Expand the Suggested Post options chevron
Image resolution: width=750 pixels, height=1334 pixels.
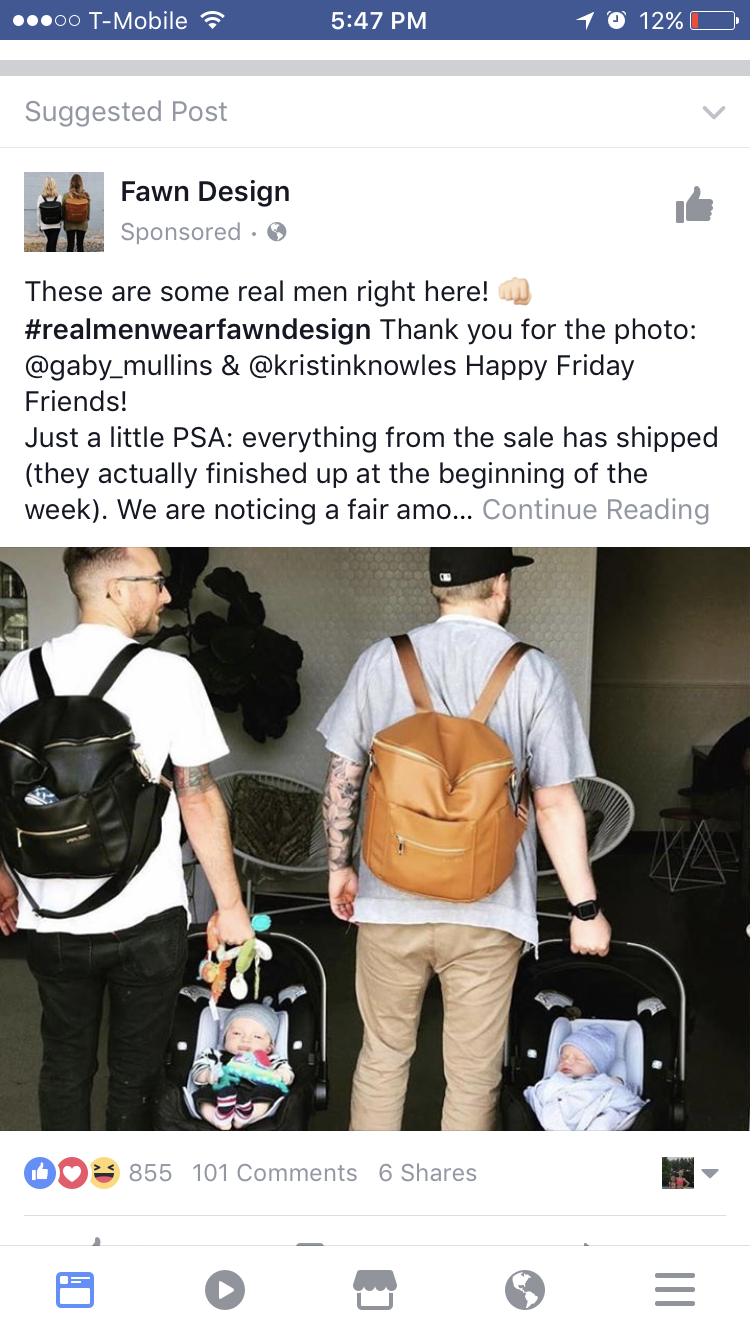click(713, 112)
